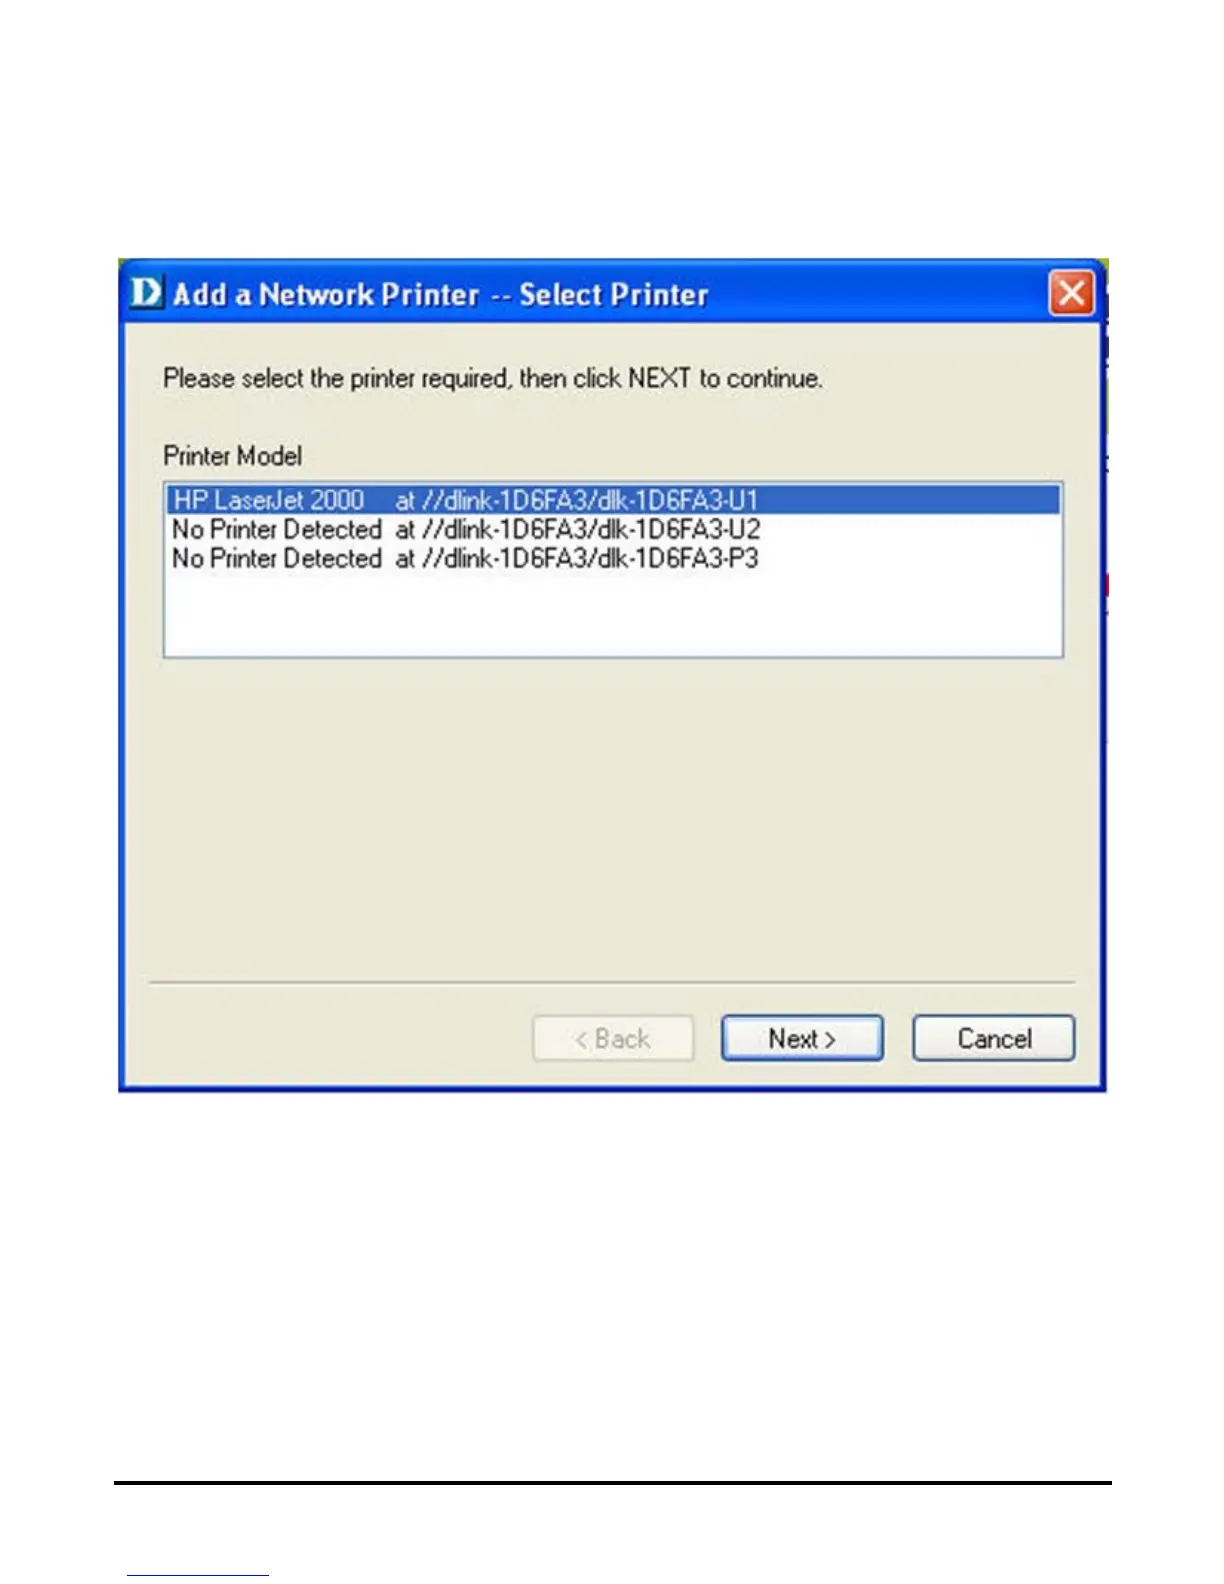Image resolution: width=1224 pixels, height=1584 pixels.
Task: Cancel the printer setup wizard
Action: 994,1038
